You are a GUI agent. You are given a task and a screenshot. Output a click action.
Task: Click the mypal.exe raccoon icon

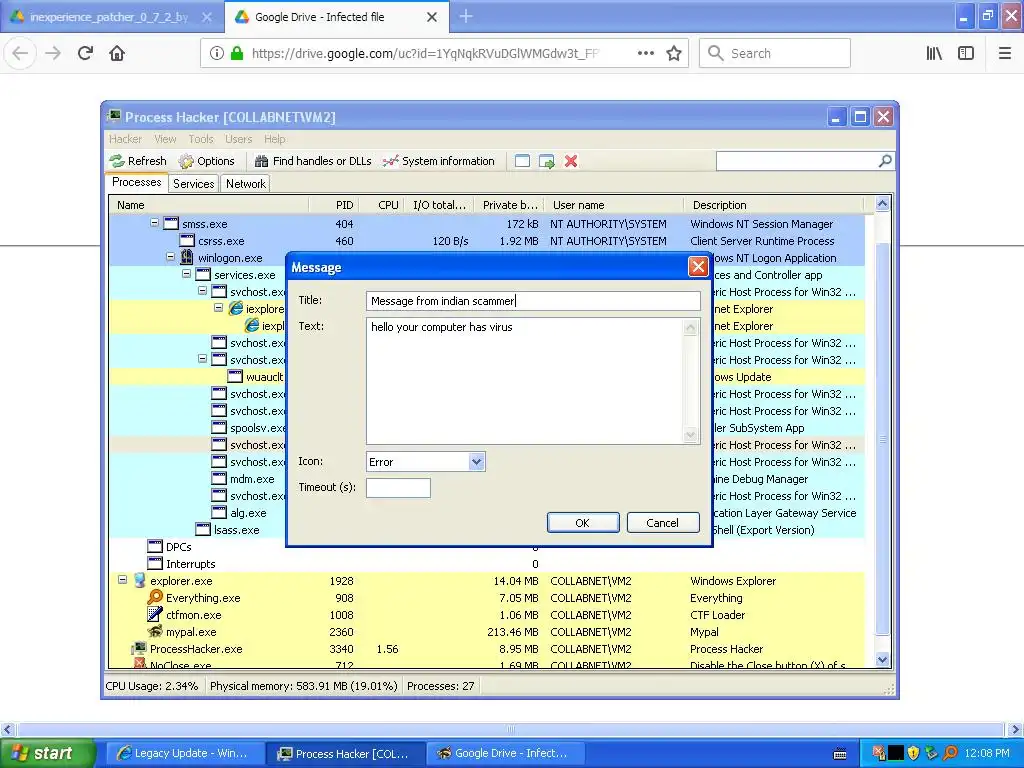[155, 632]
